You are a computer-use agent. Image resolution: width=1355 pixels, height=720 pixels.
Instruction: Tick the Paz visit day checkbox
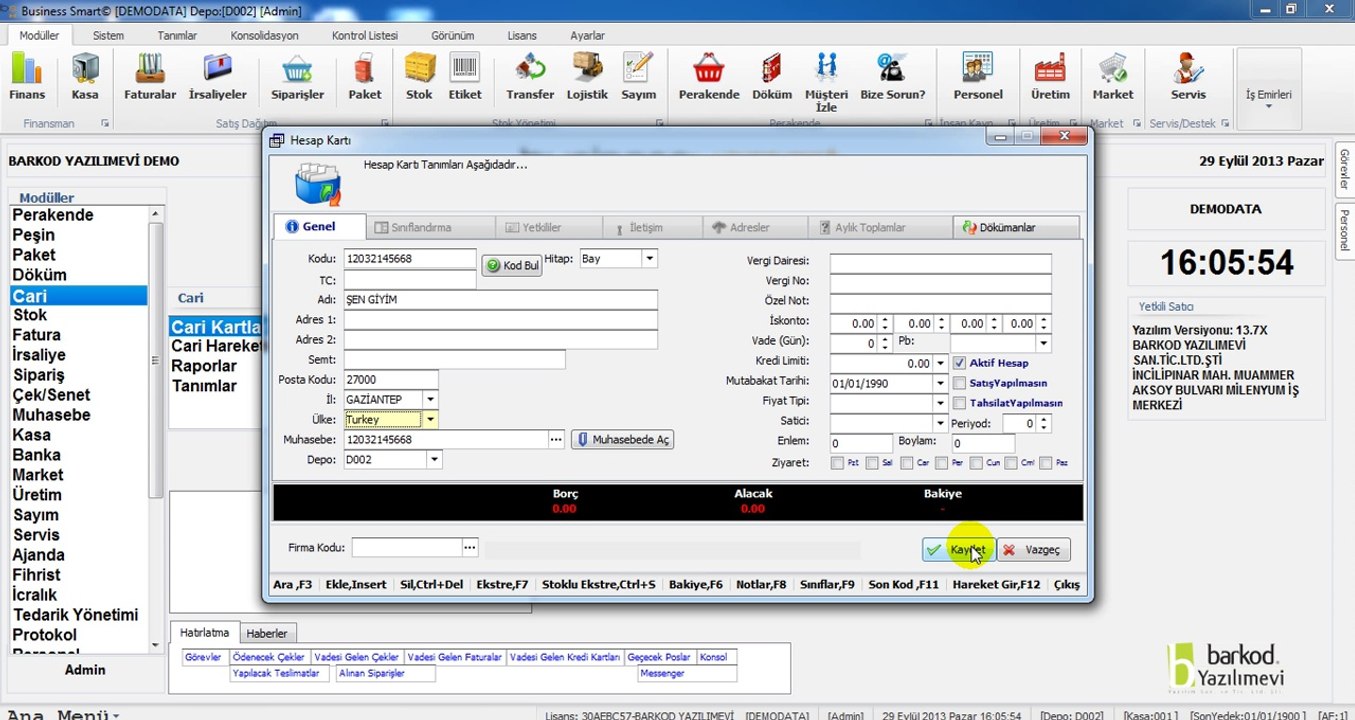click(1046, 463)
